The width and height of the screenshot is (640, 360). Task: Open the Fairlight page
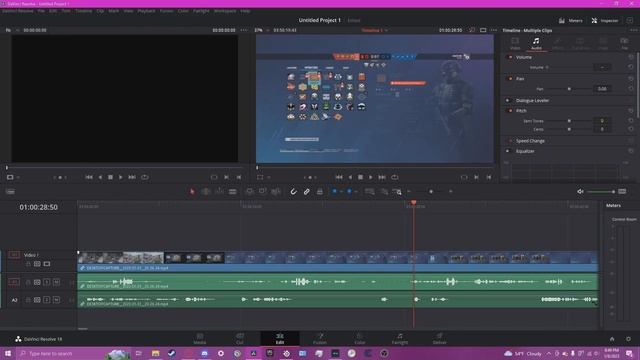pos(400,338)
